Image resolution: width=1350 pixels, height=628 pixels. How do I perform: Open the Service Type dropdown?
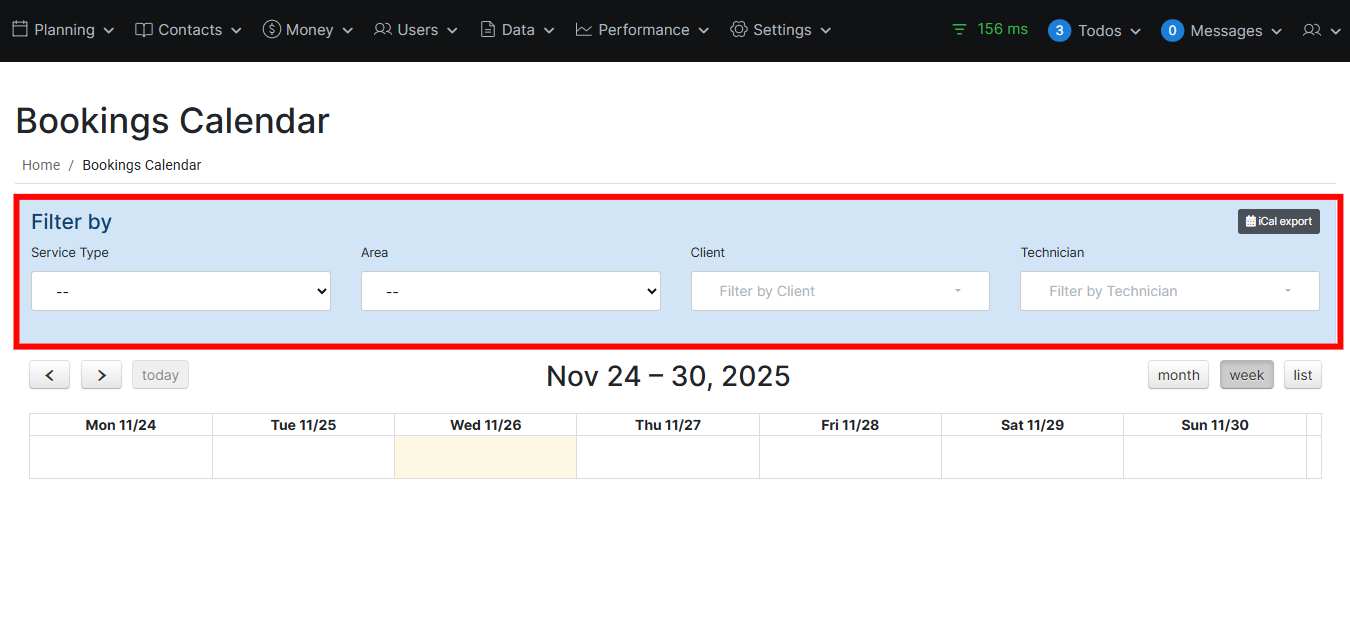pos(181,291)
